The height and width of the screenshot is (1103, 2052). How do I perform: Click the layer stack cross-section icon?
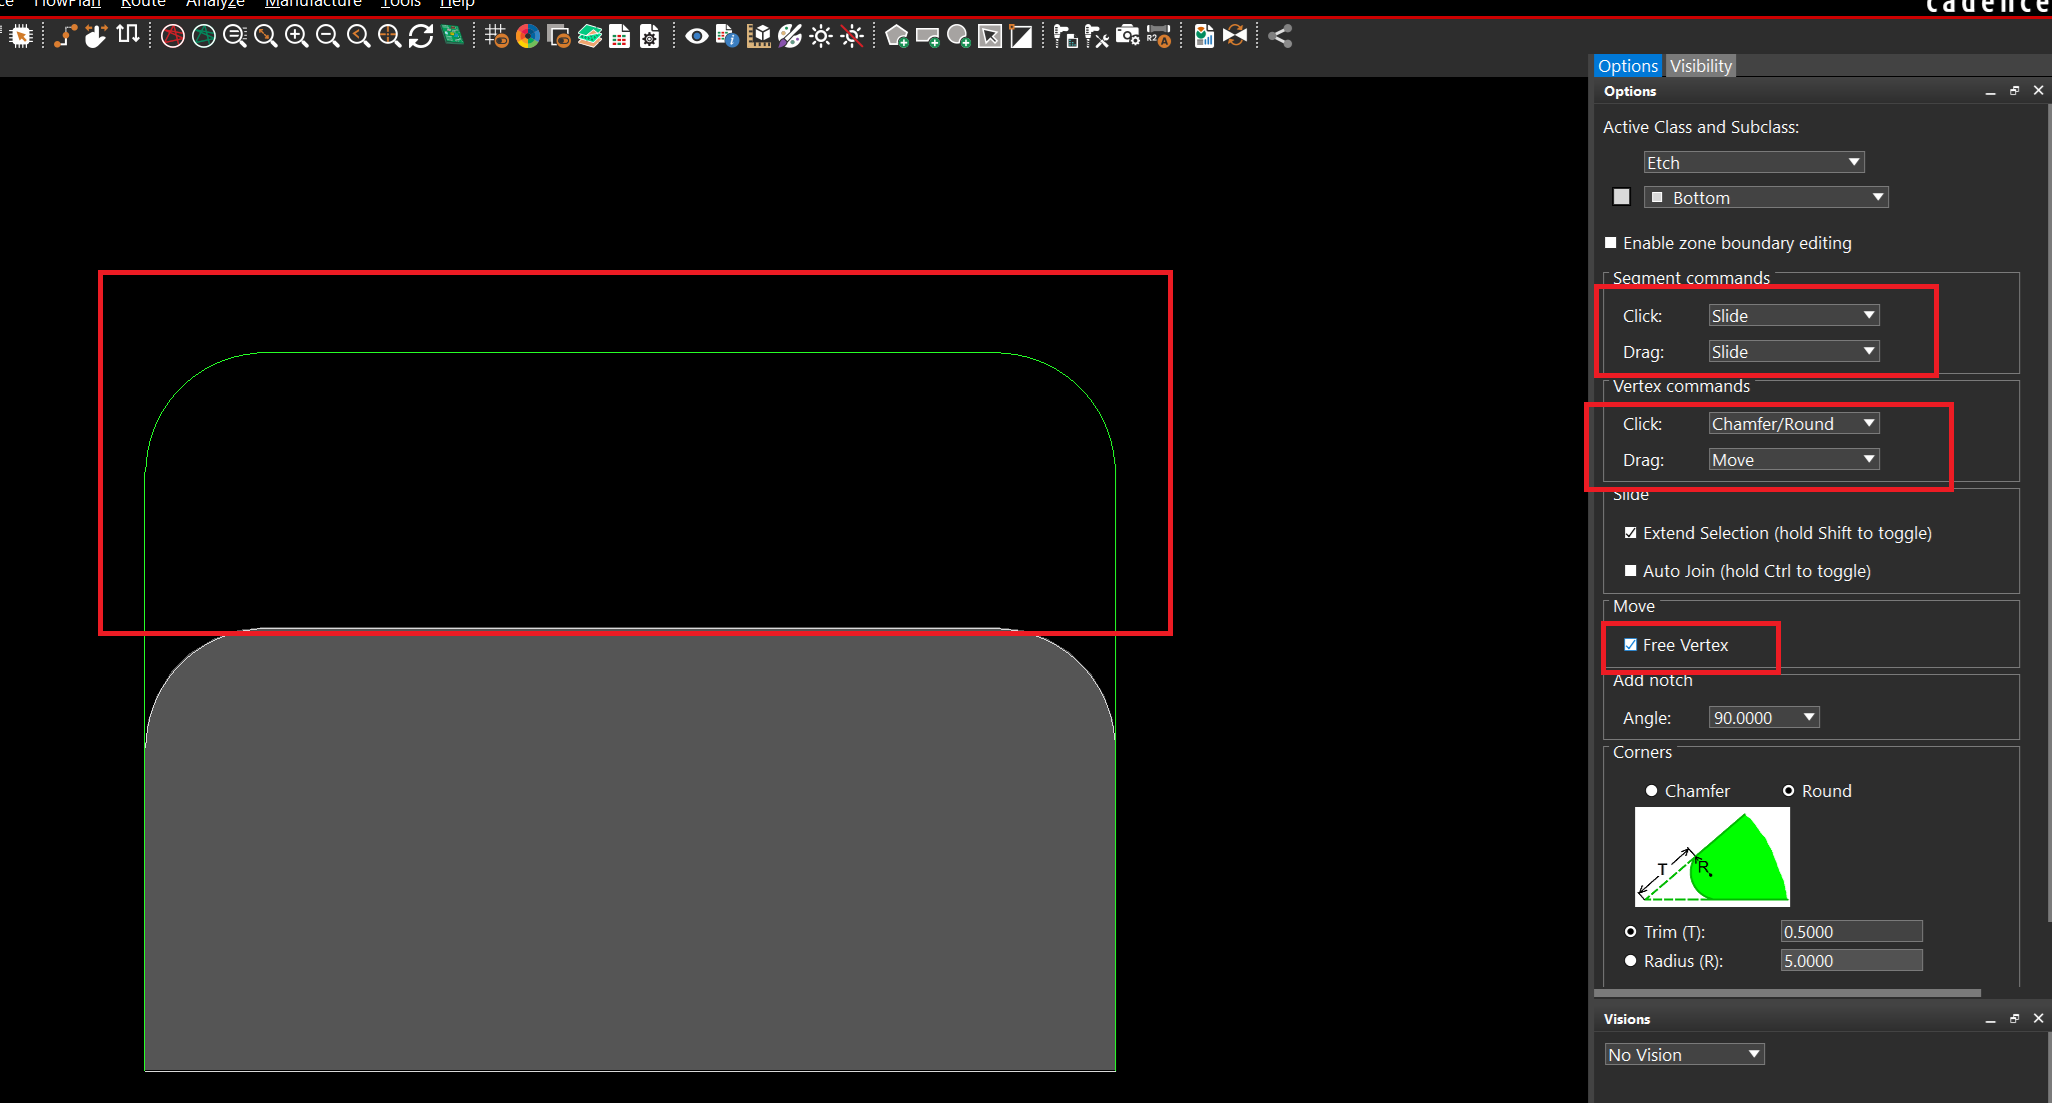[590, 37]
